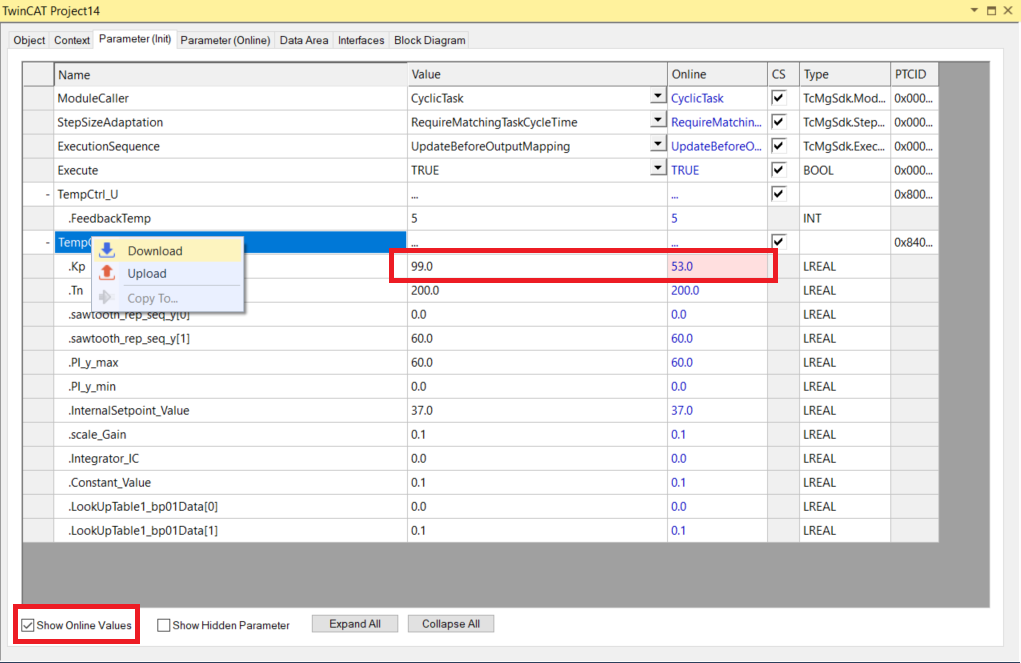Open the ExecutionSequence value dropdown
1021x663 pixels.
coord(658,145)
